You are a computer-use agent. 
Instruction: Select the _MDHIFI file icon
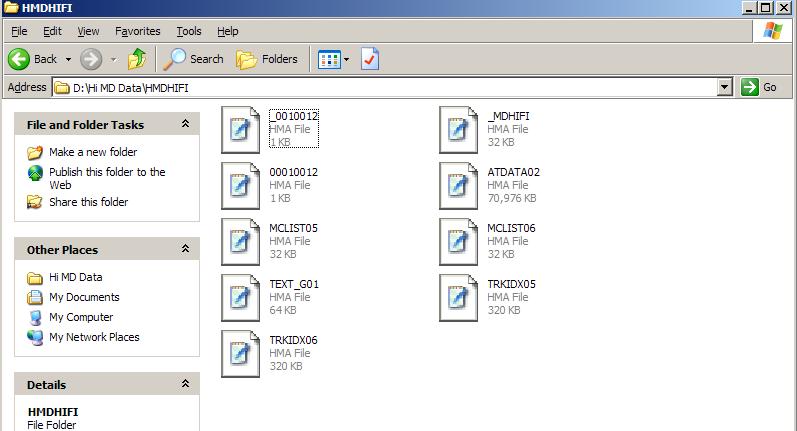[458, 130]
